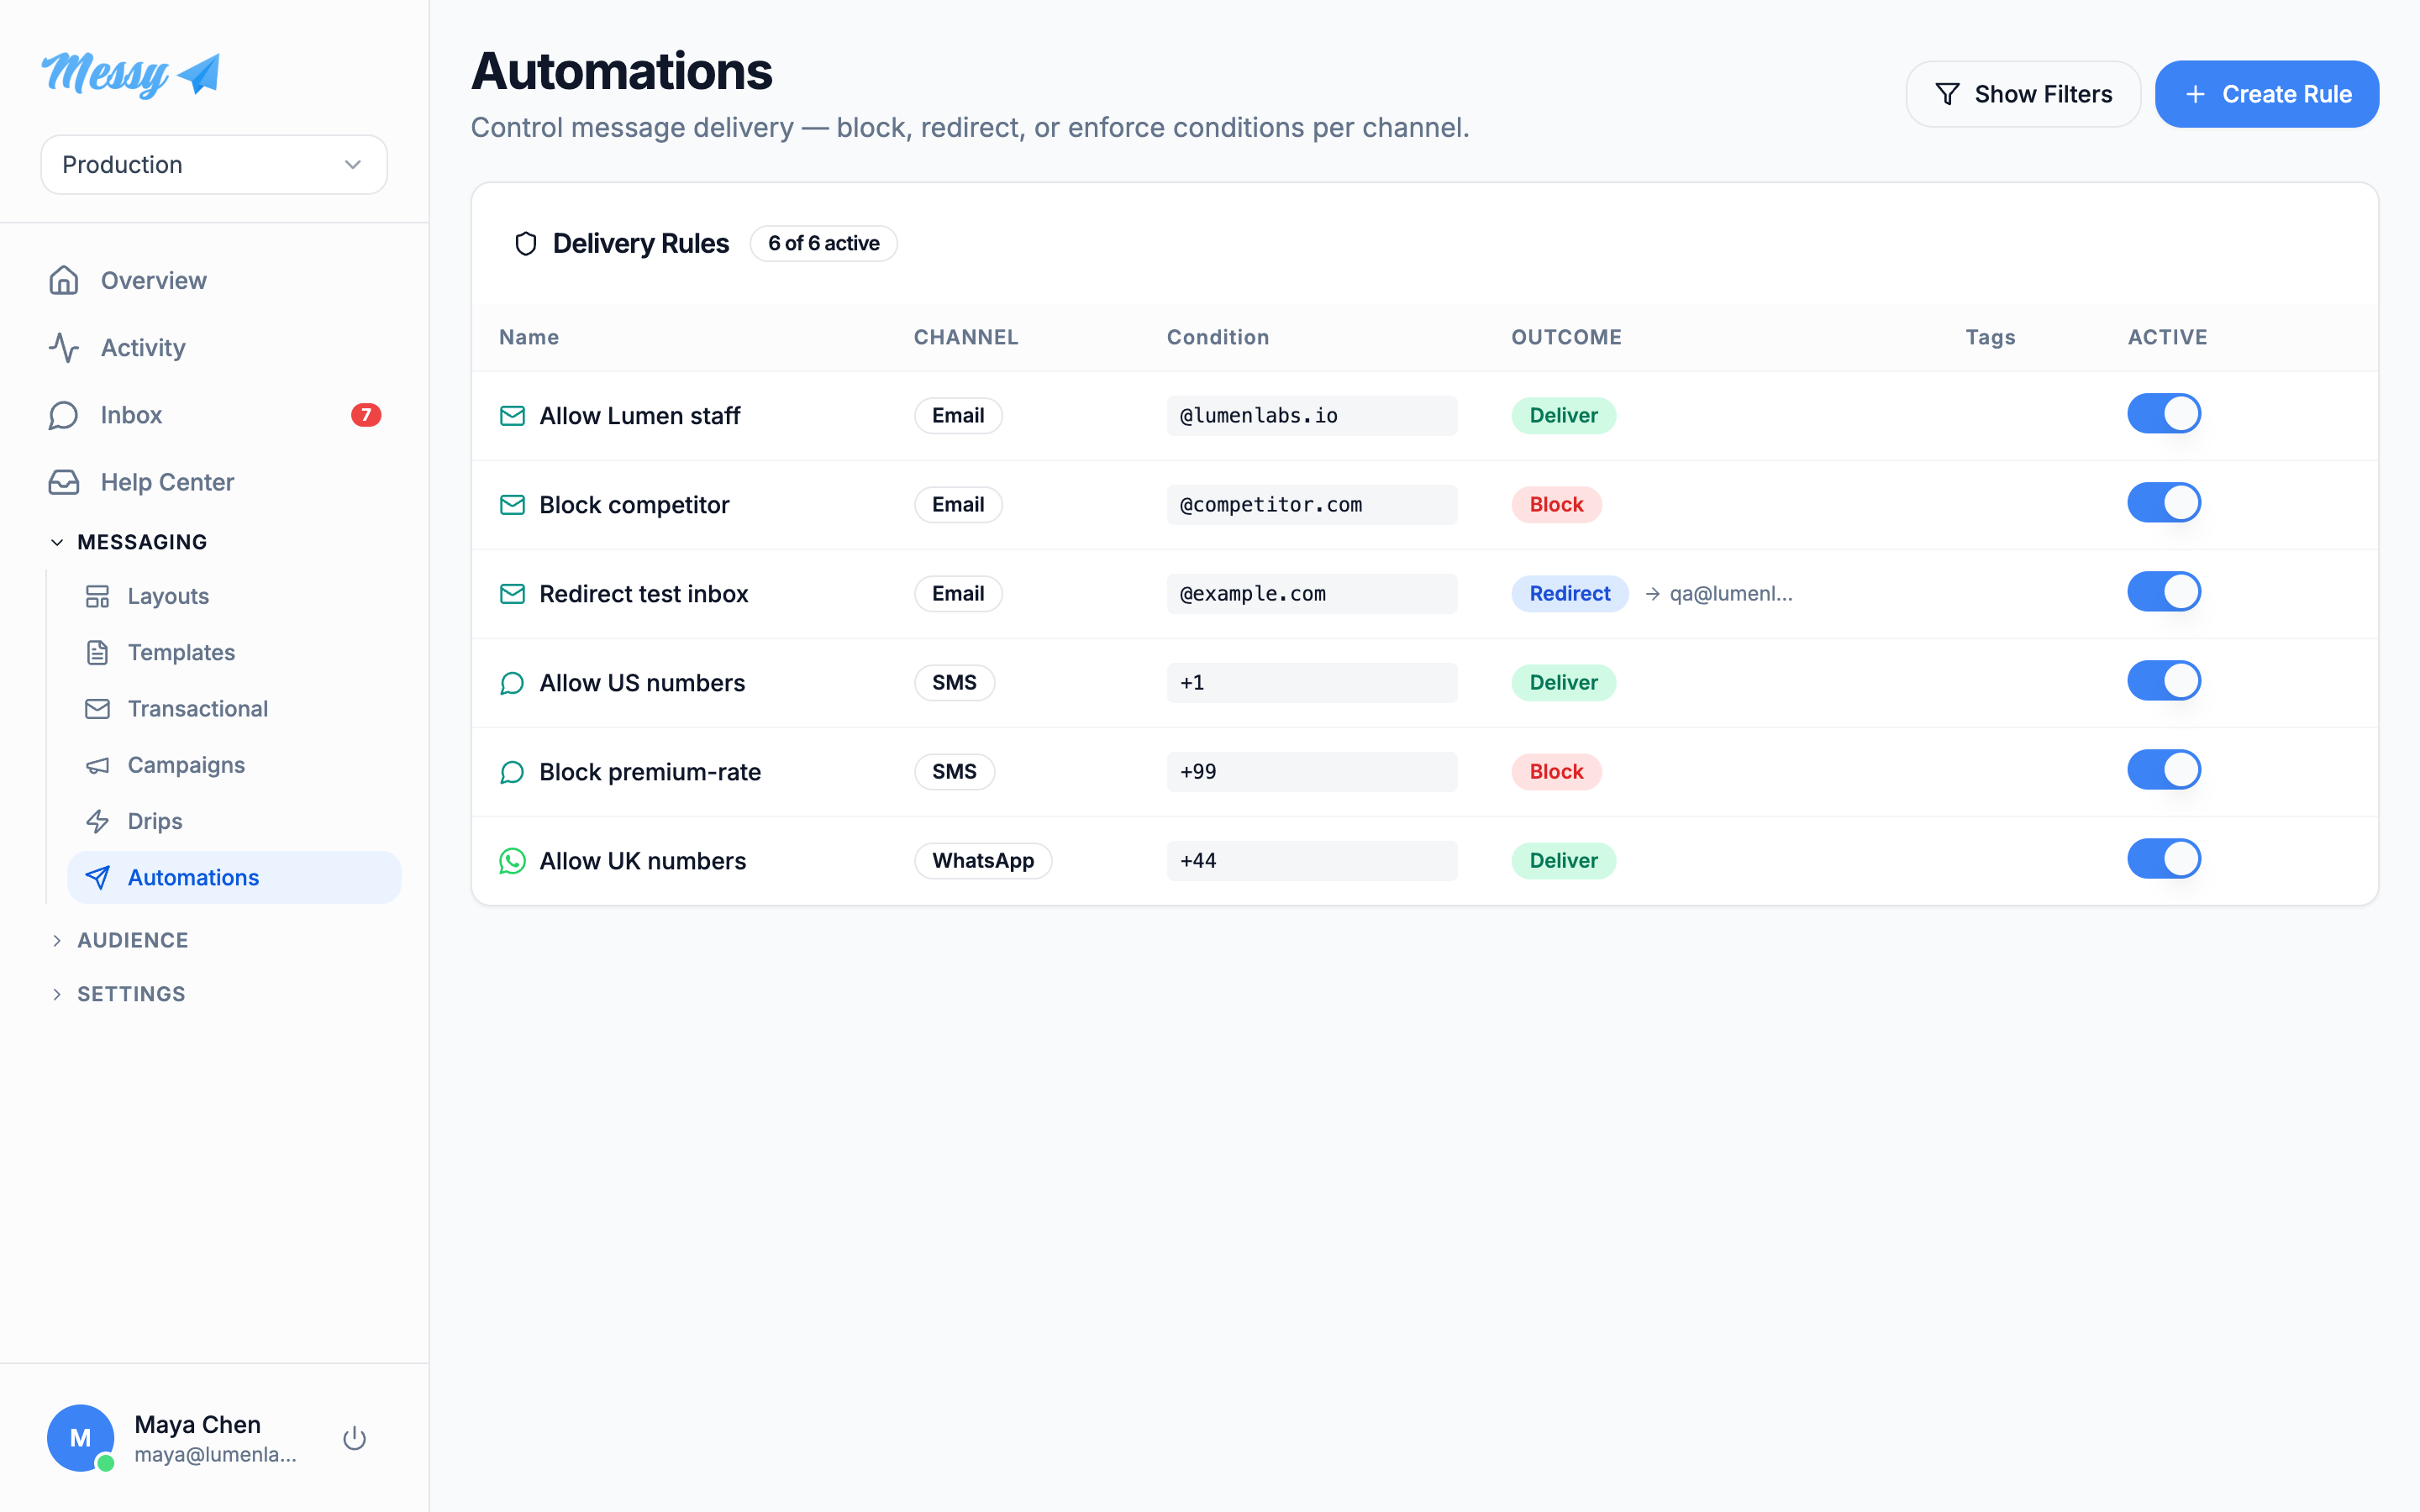Click the @example.com condition value

point(1312,594)
